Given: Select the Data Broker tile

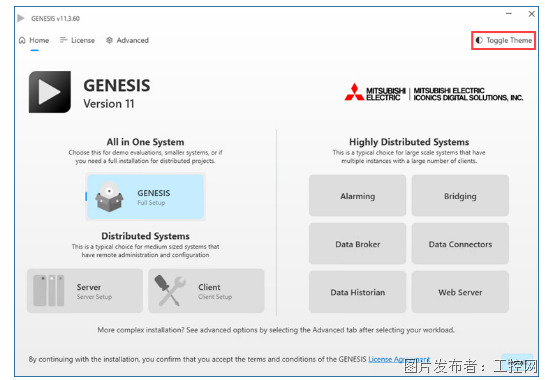Looking at the screenshot, I should tap(357, 244).
